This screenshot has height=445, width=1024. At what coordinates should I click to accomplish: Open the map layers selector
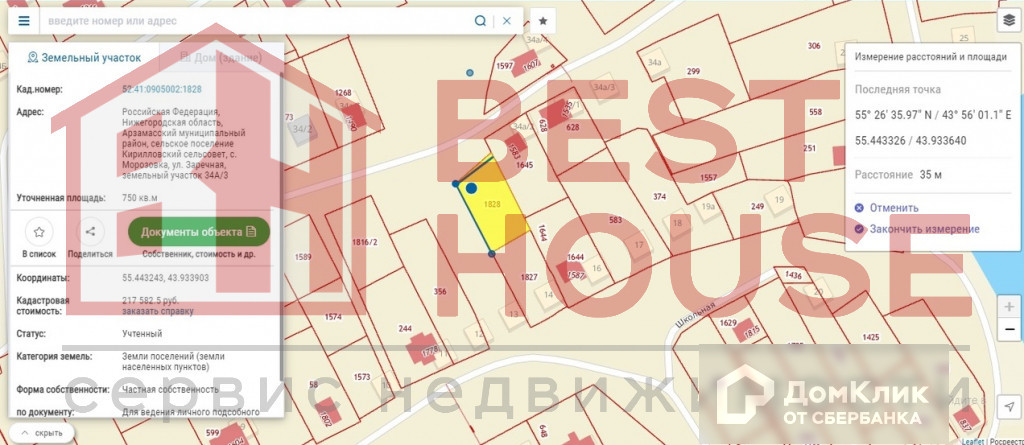1008,21
